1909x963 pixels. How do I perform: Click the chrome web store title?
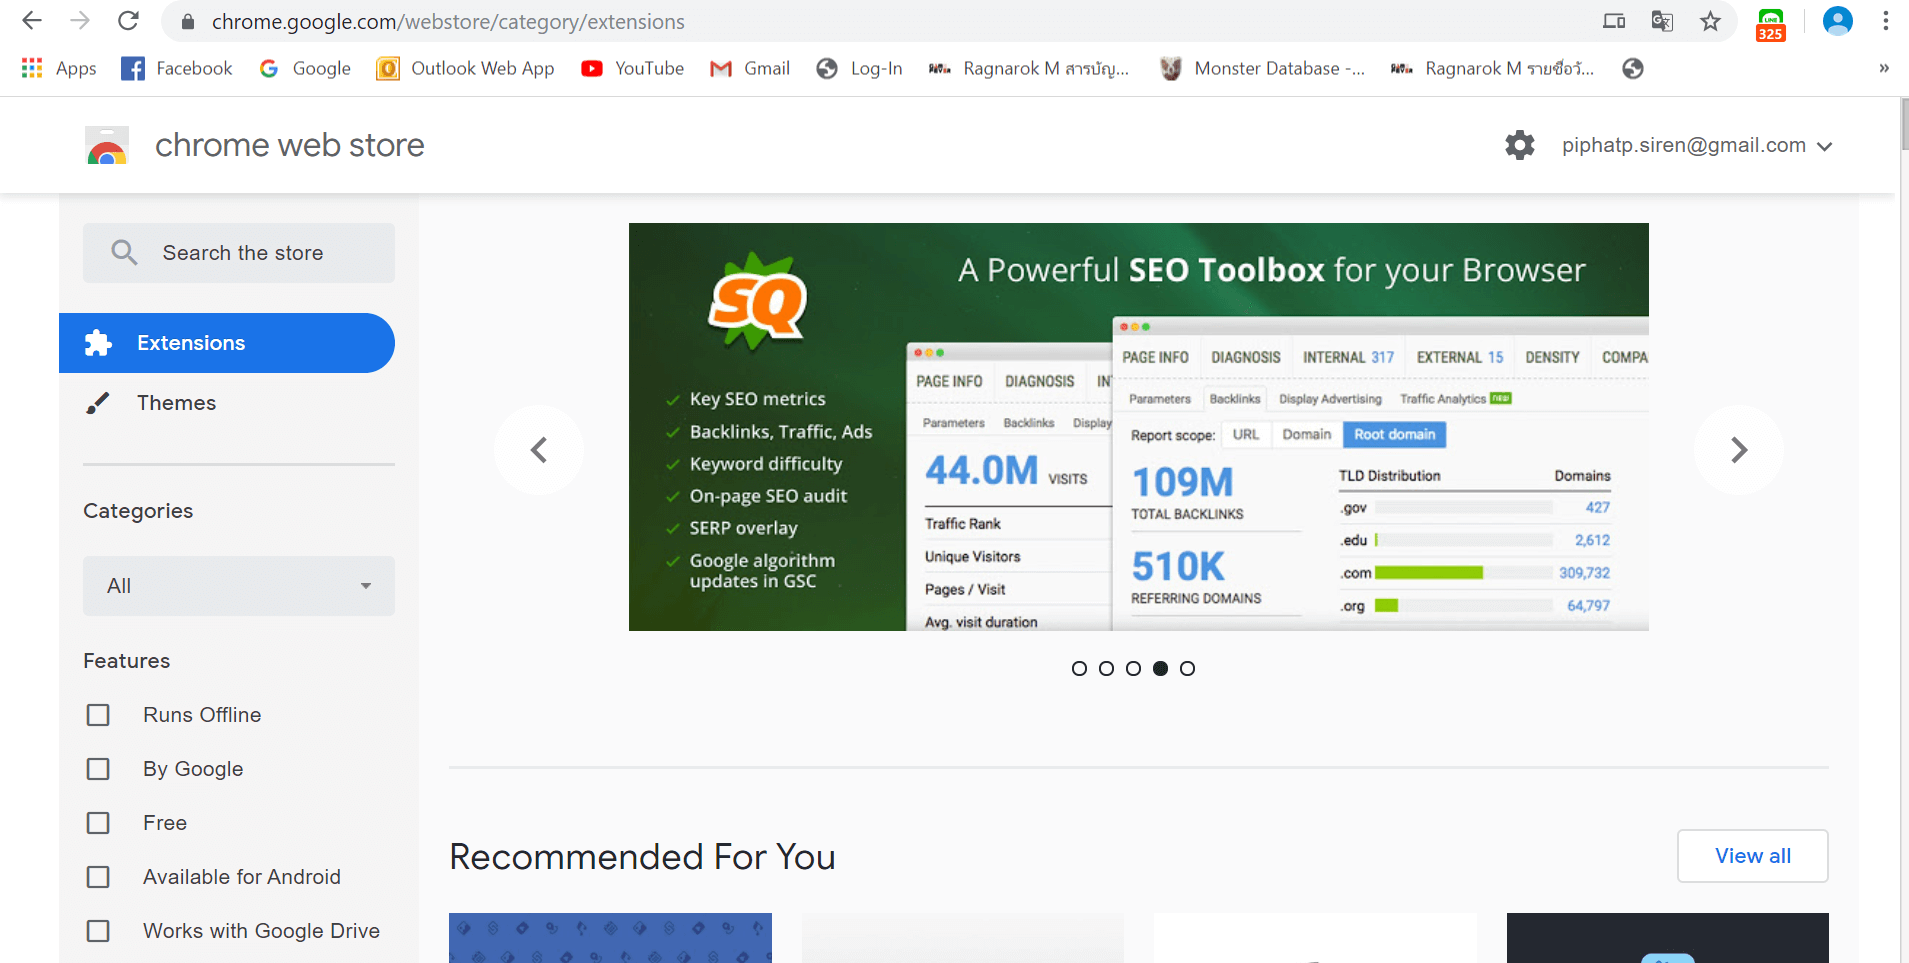tap(290, 146)
